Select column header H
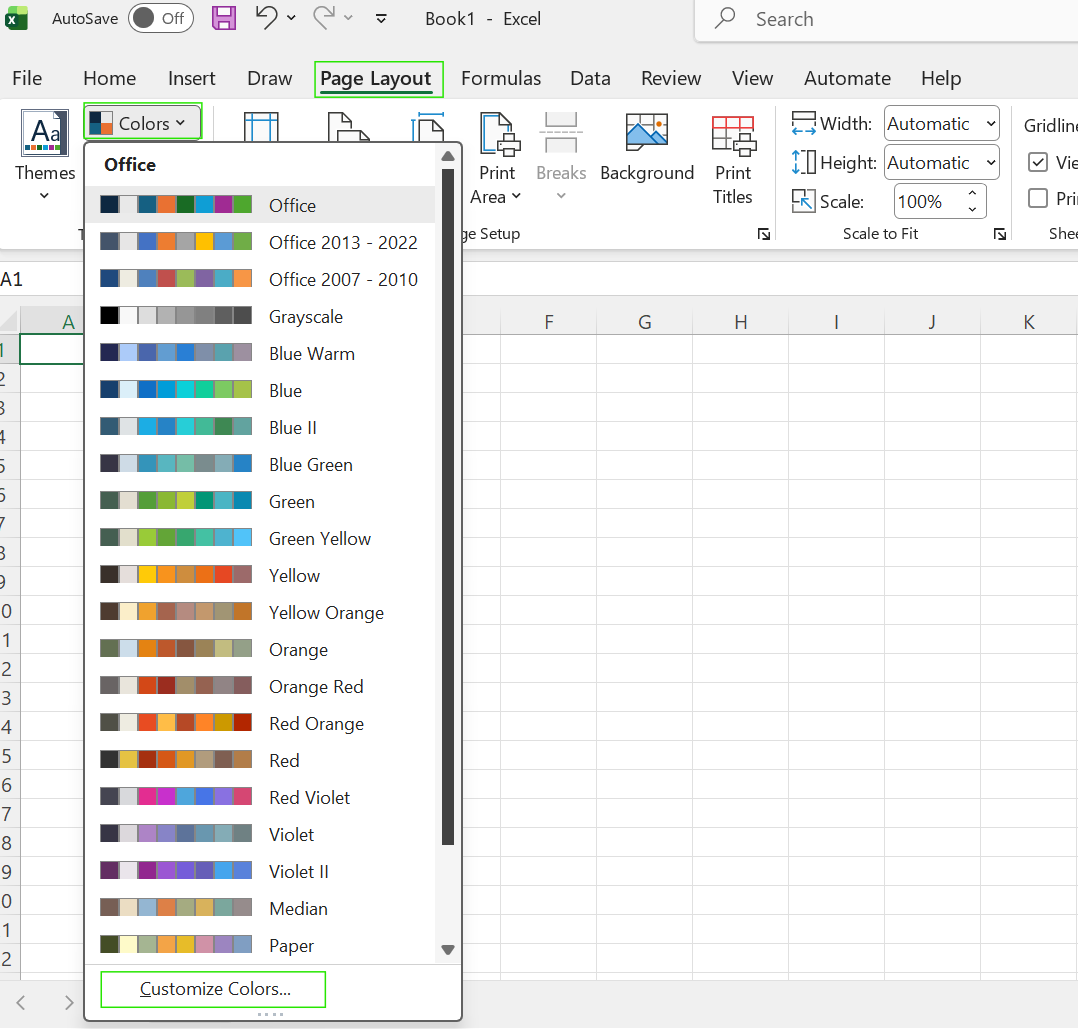 click(x=740, y=322)
